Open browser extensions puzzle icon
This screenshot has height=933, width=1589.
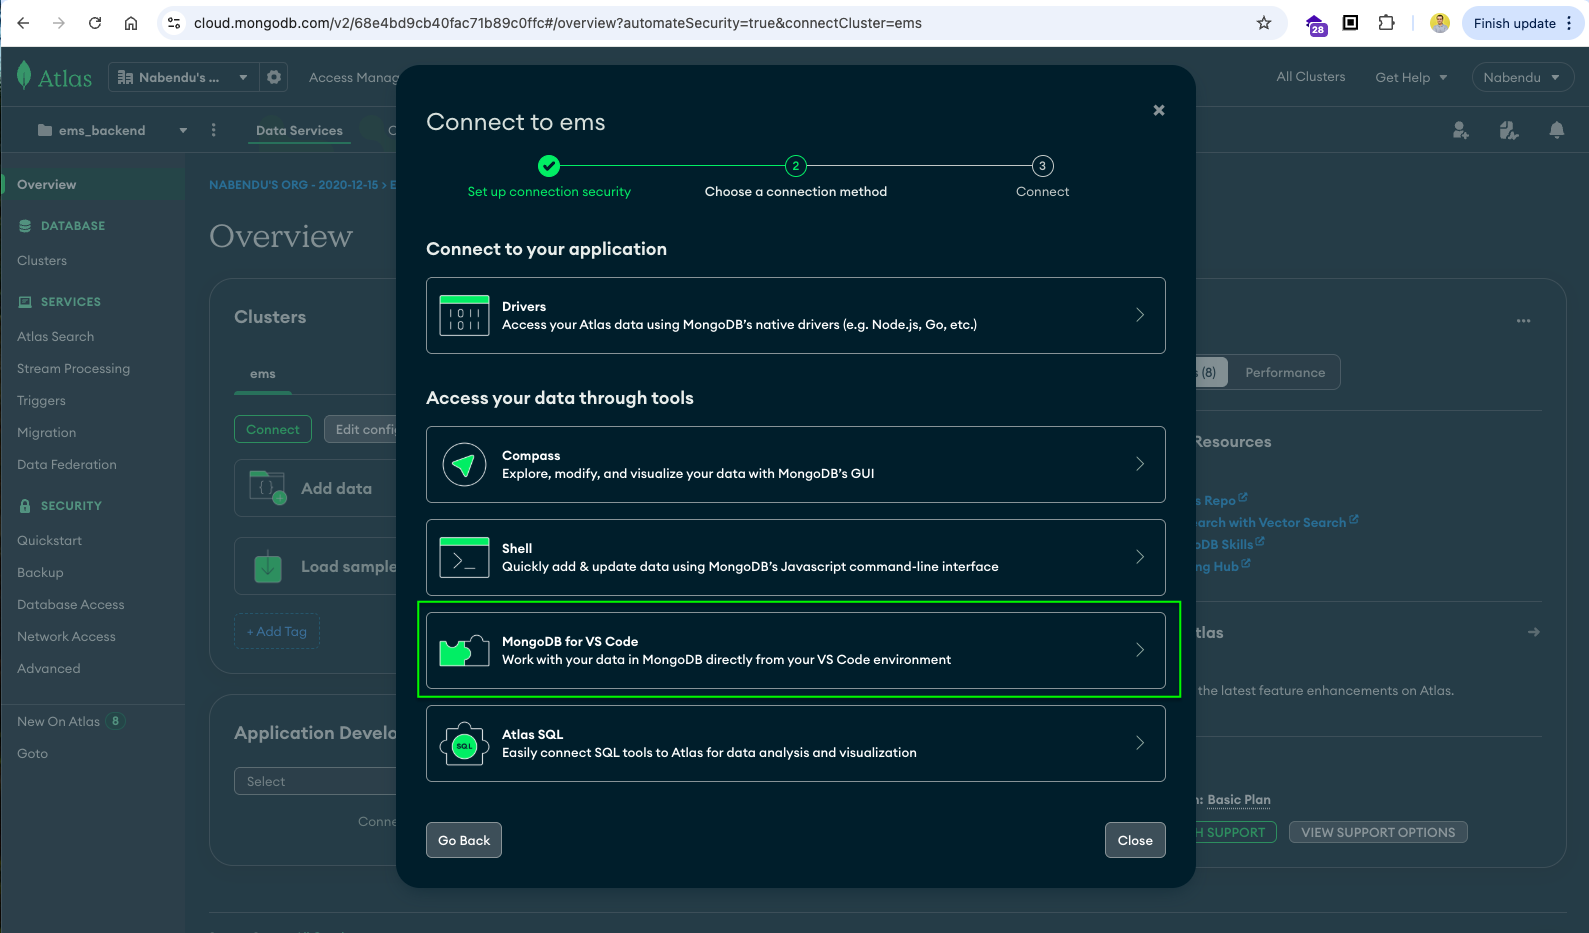click(1386, 23)
